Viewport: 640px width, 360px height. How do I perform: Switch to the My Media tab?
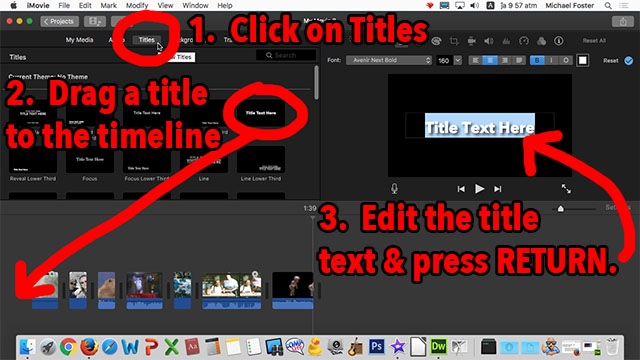pos(80,40)
